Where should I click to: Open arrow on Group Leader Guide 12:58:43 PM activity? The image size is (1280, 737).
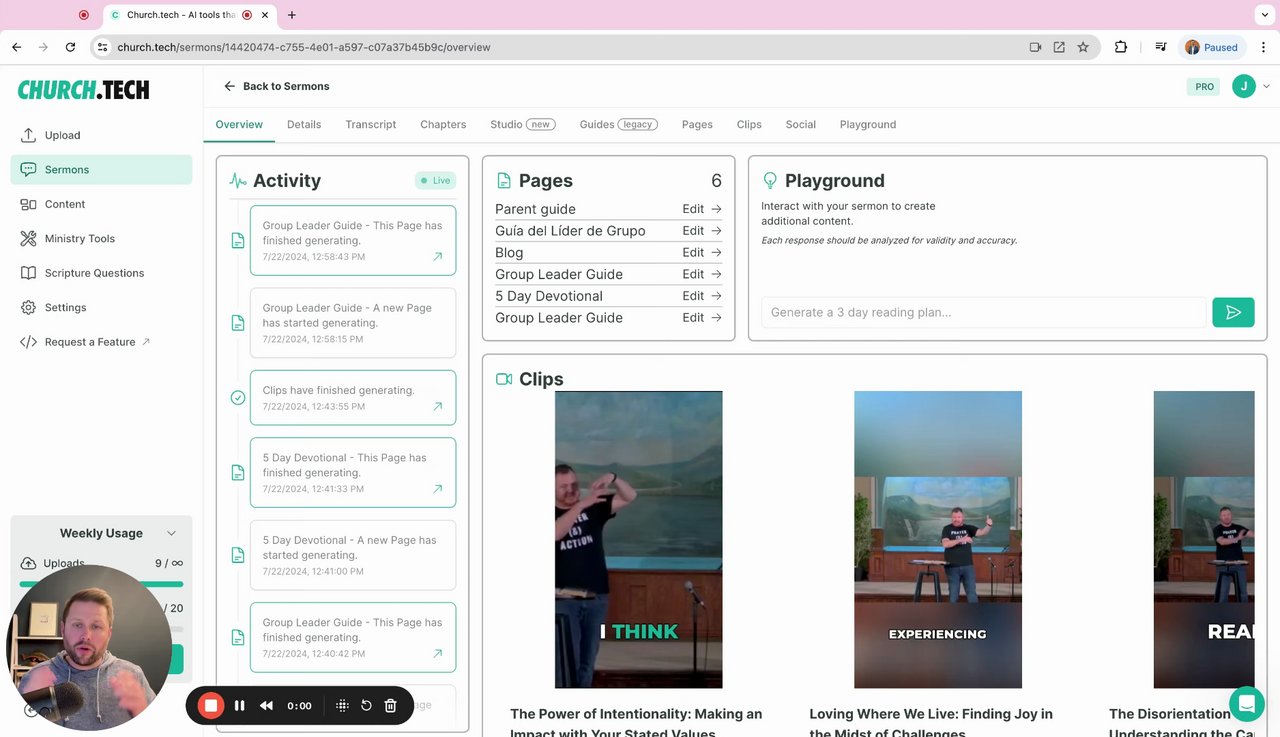[438, 257]
